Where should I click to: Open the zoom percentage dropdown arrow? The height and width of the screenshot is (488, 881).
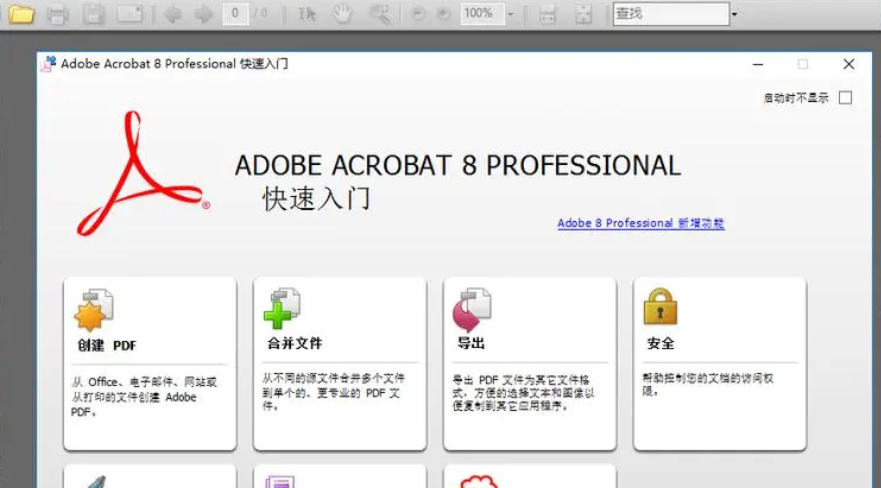(x=511, y=15)
